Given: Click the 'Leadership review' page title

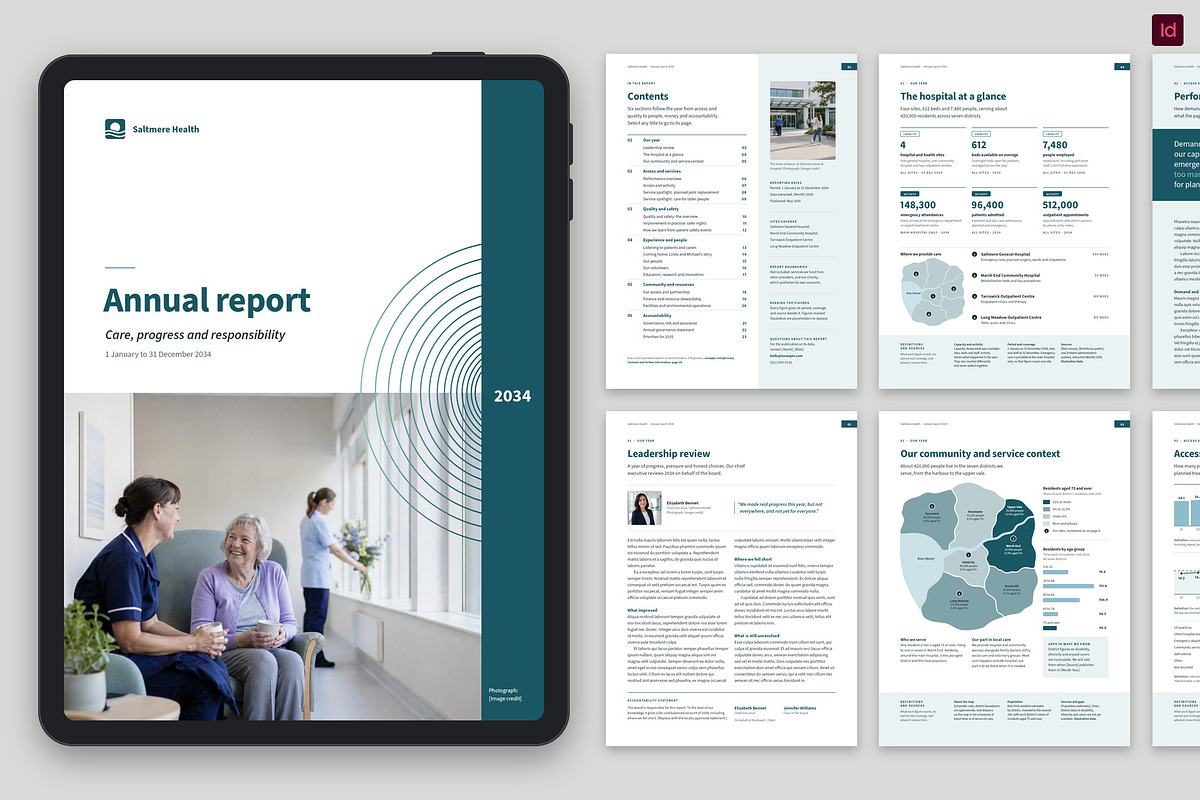Looking at the screenshot, I should point(669,454).
